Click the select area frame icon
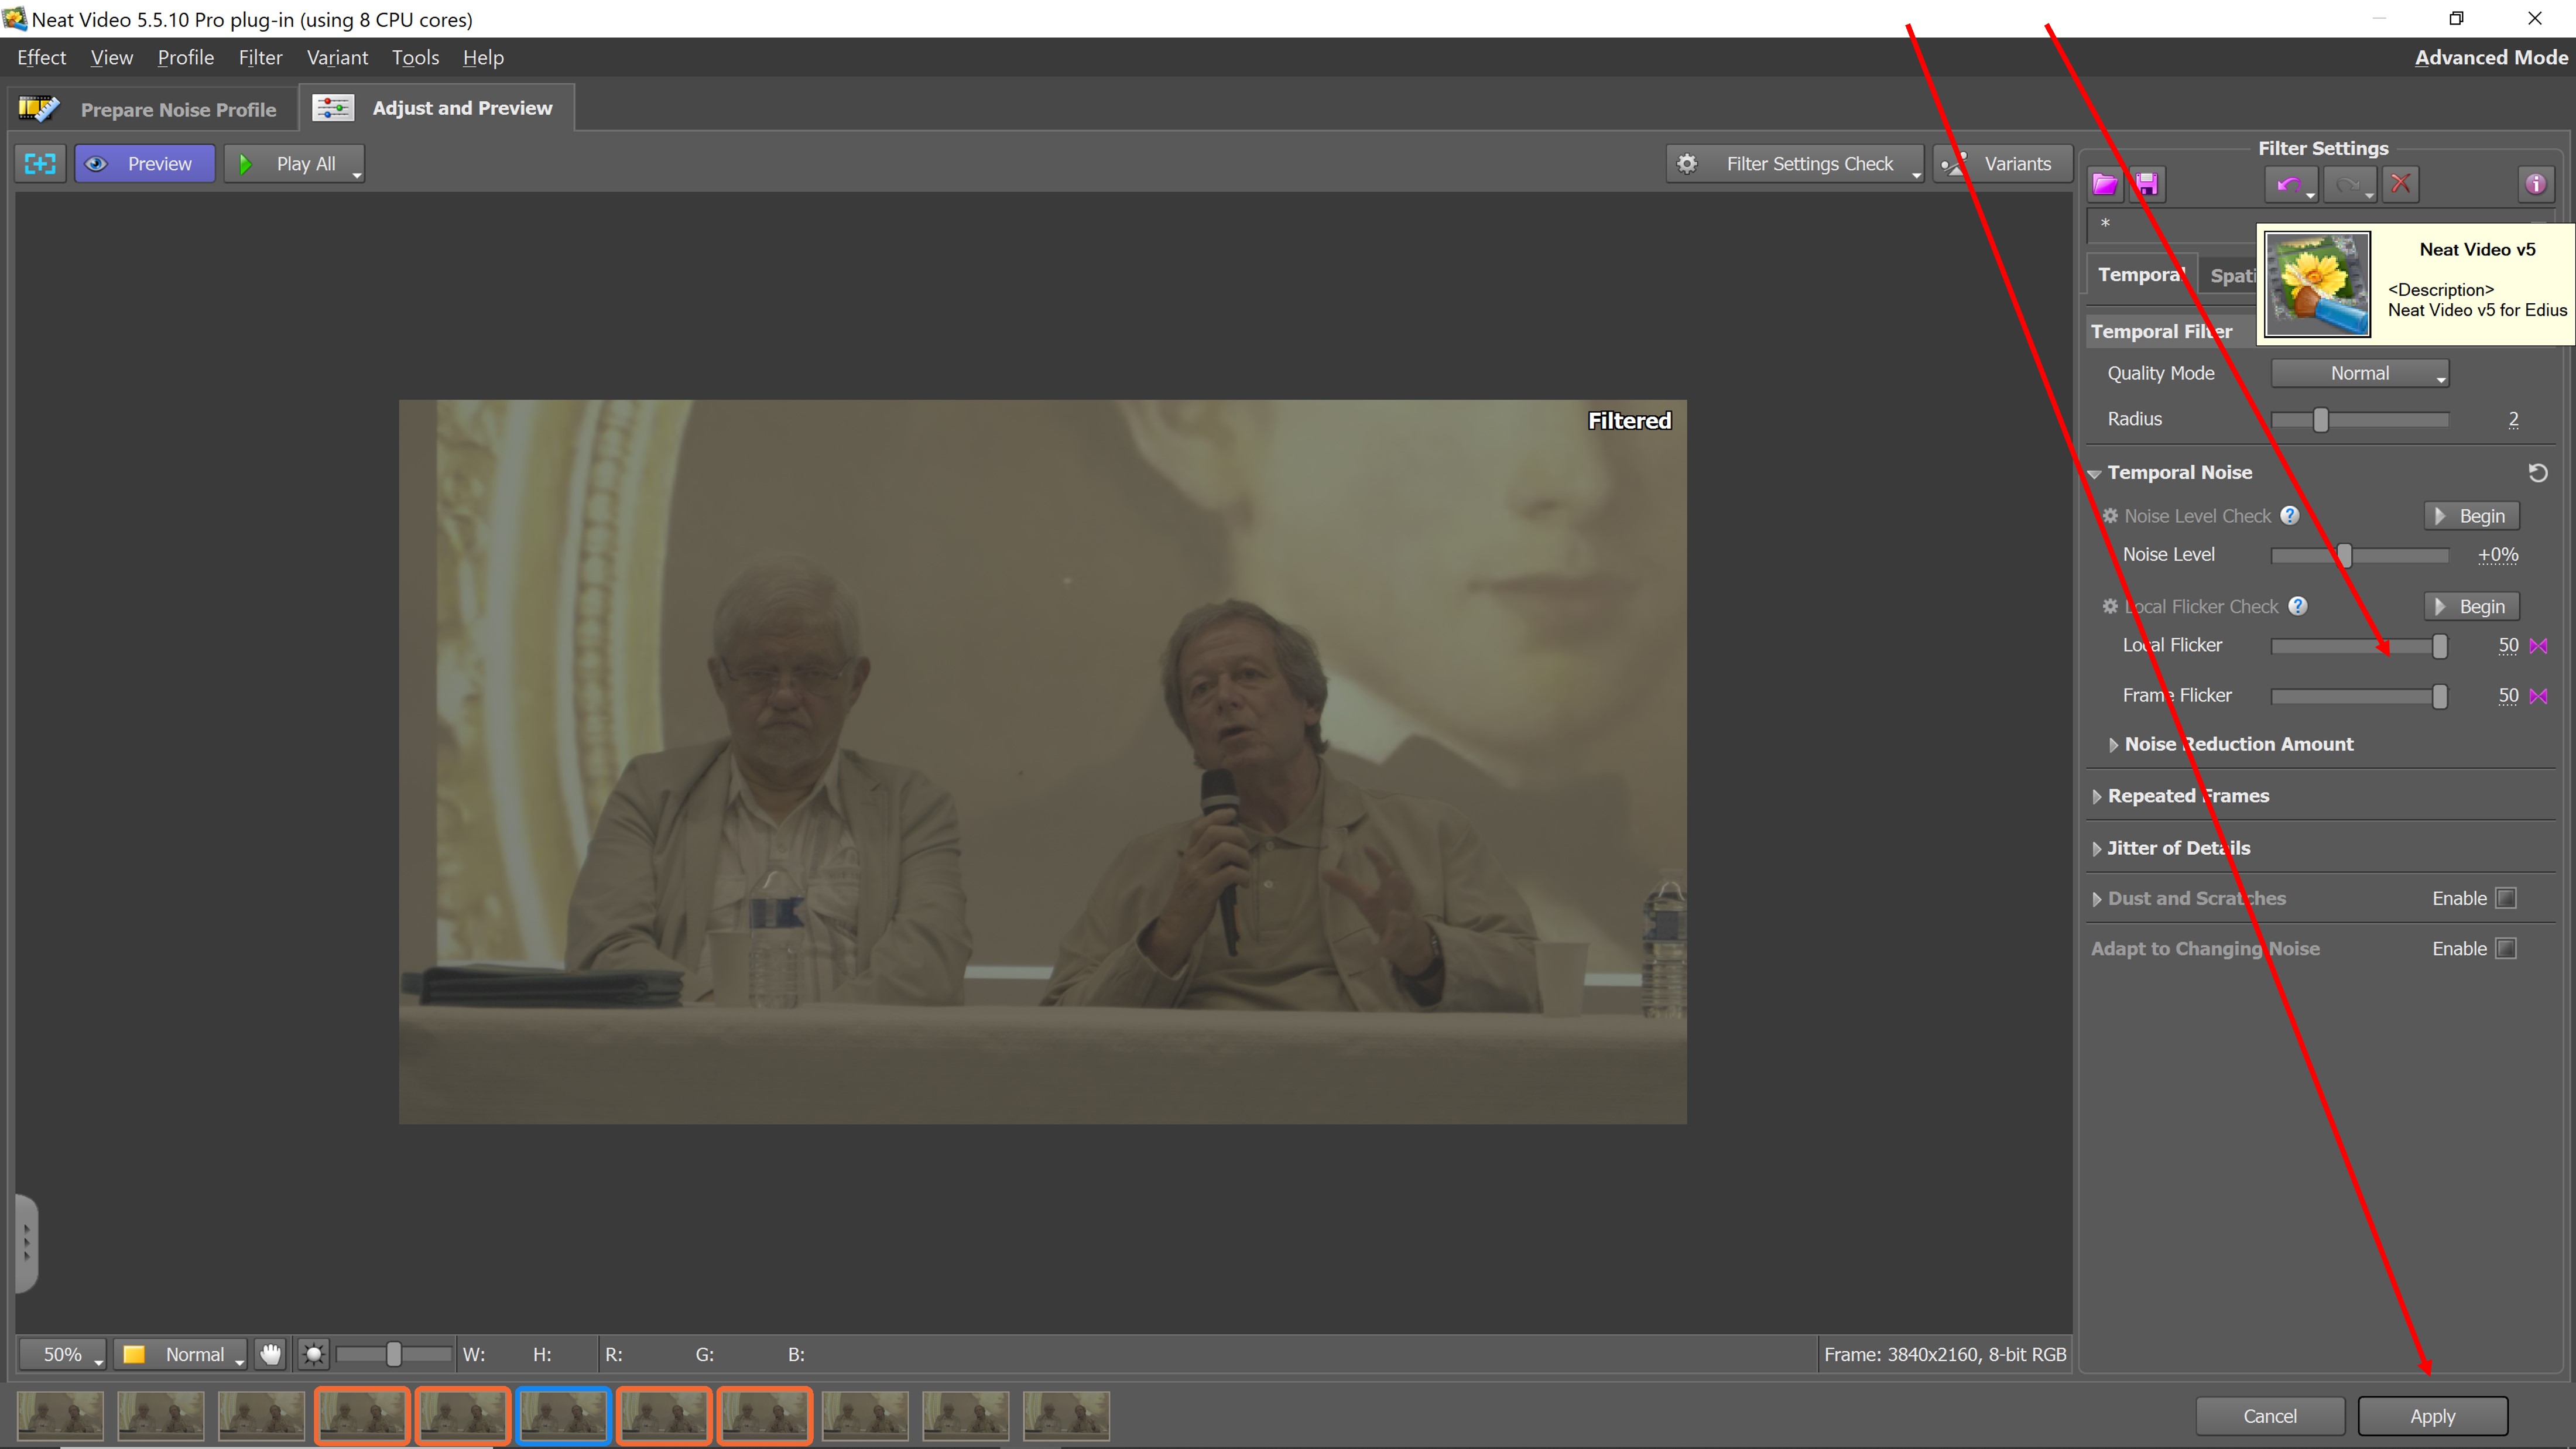2576x1449 pixels. tap(40, 164)
